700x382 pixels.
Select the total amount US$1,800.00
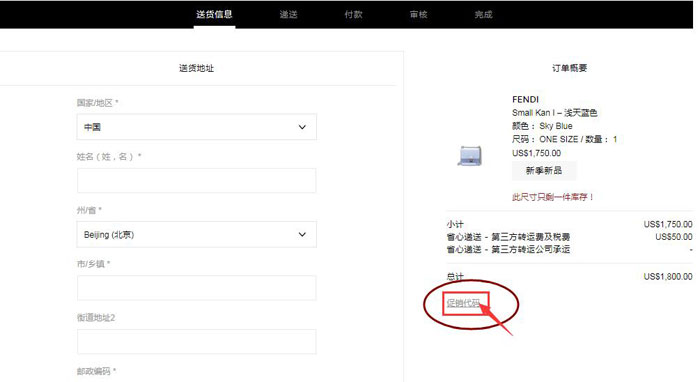click(x=668, y=277)
